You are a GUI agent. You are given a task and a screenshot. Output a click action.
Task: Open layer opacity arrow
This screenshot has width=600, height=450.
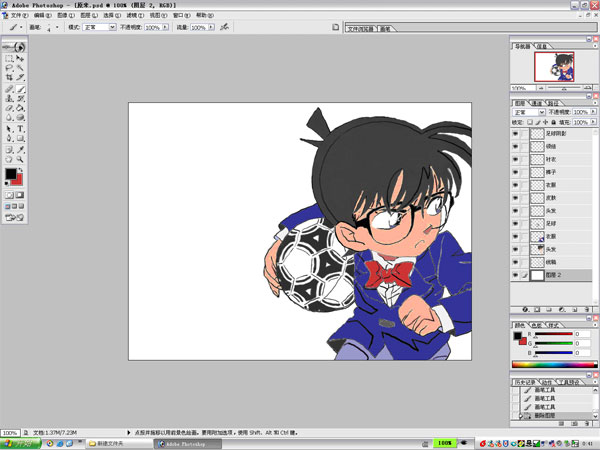tap(593, 112)
